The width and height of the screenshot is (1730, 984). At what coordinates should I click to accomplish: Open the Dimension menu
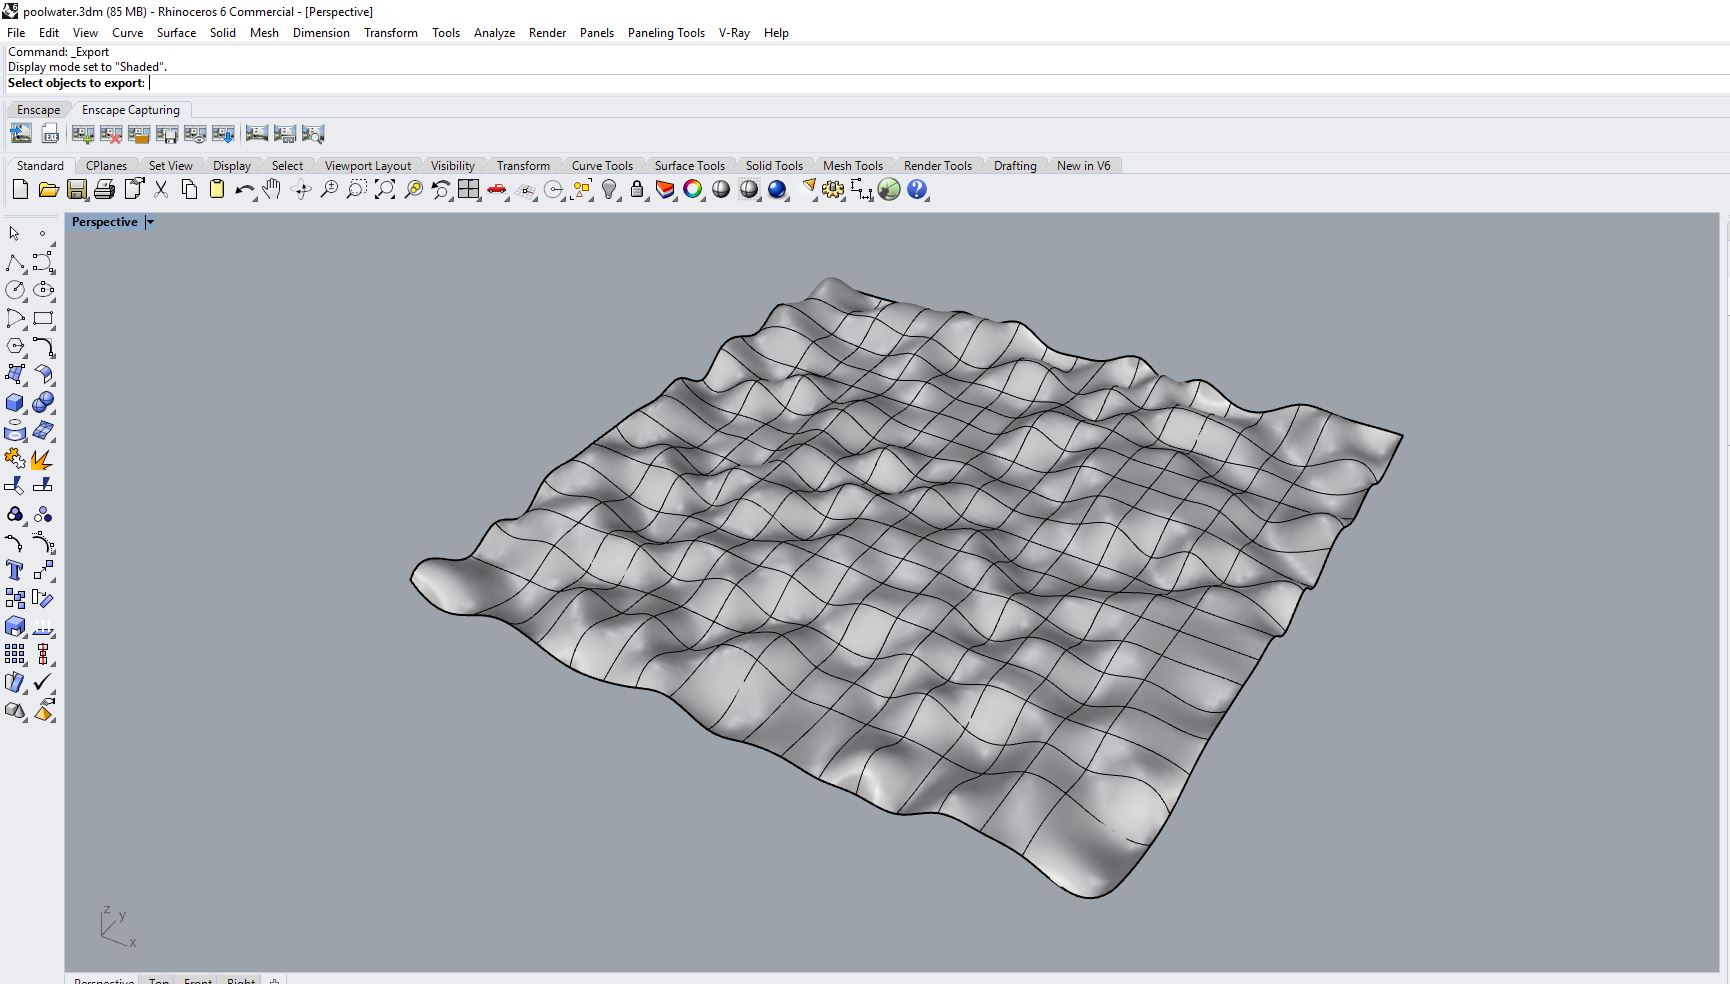pyautogui.click(x=321, y=32)
